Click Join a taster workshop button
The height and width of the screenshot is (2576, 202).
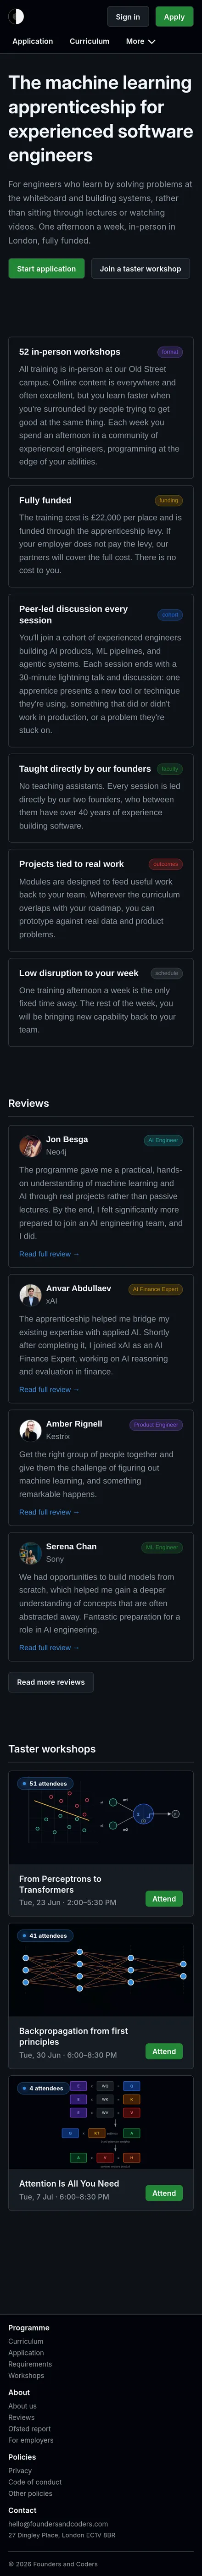coord(140,268)
